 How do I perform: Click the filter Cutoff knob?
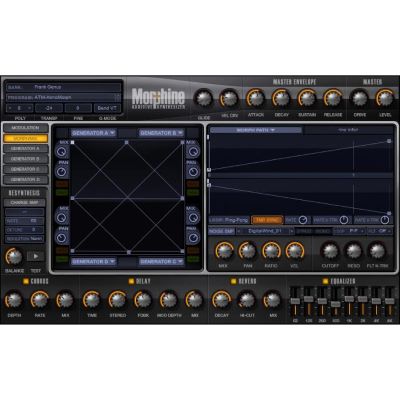coord(330,251)
